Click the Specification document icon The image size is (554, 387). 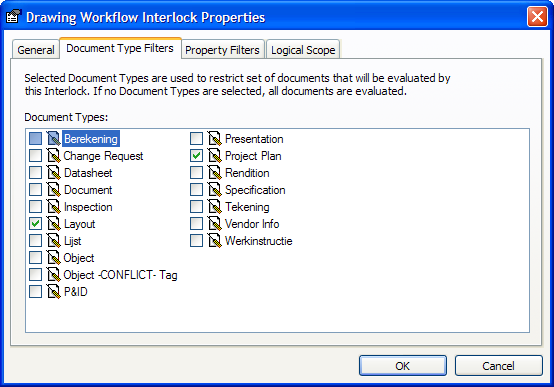(214, 189)
